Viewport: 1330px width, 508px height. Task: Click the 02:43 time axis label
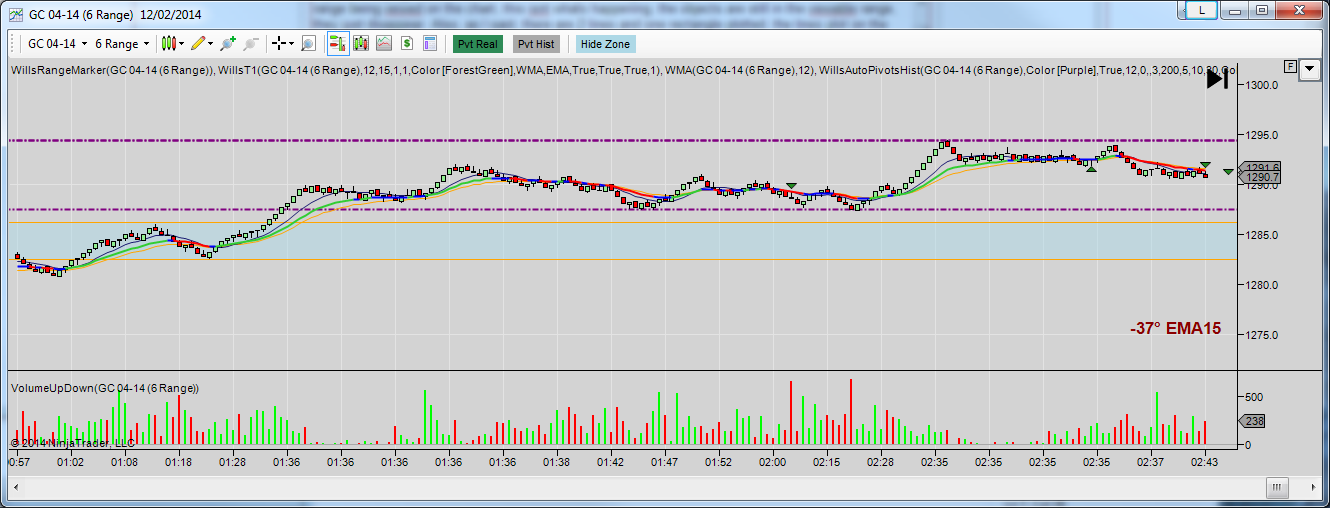pos(1204,462)
